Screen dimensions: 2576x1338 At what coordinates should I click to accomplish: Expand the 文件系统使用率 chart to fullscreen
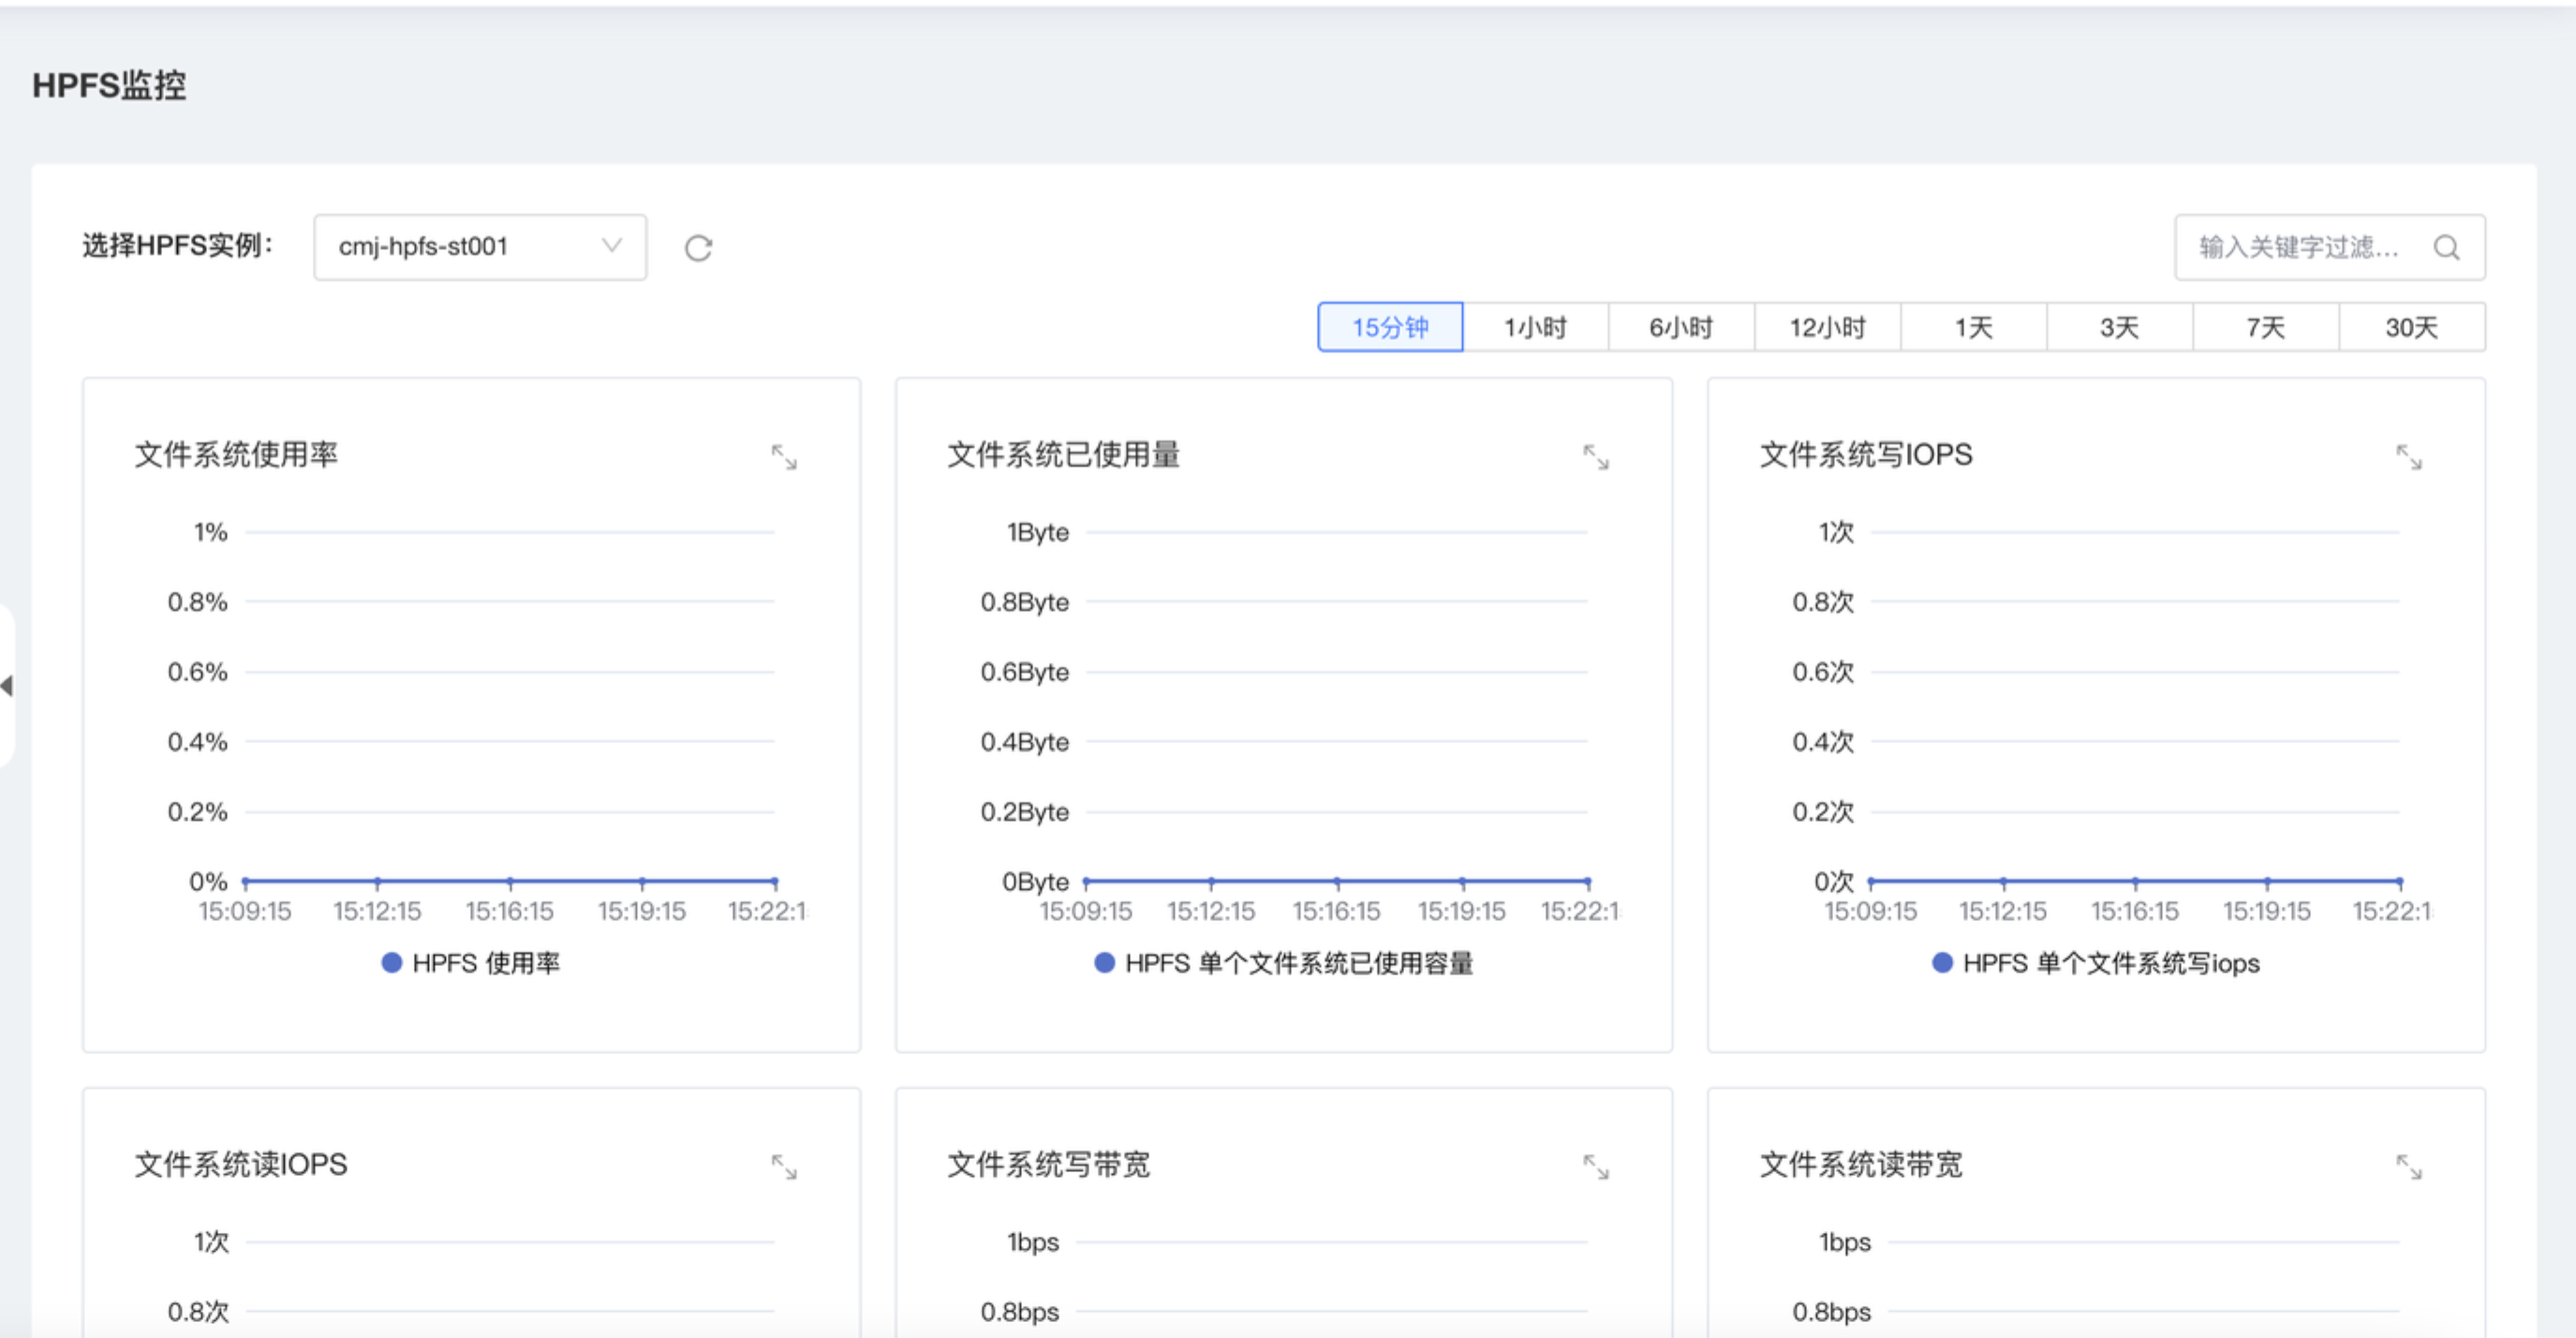(784, 458)
